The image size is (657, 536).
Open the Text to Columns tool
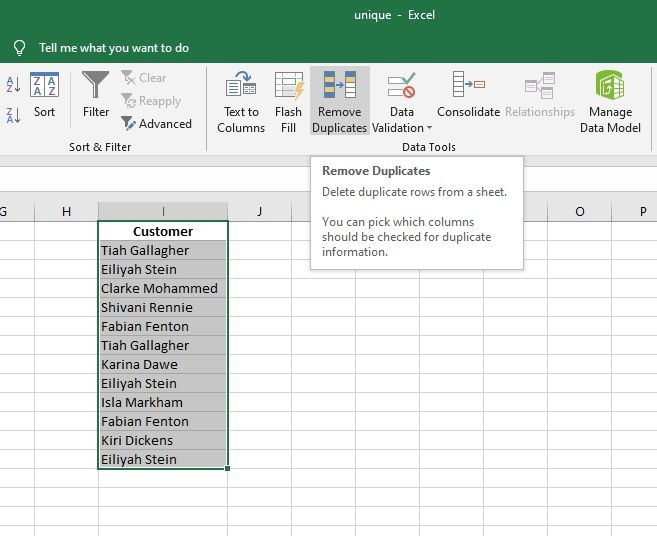(x=241, y=87)
